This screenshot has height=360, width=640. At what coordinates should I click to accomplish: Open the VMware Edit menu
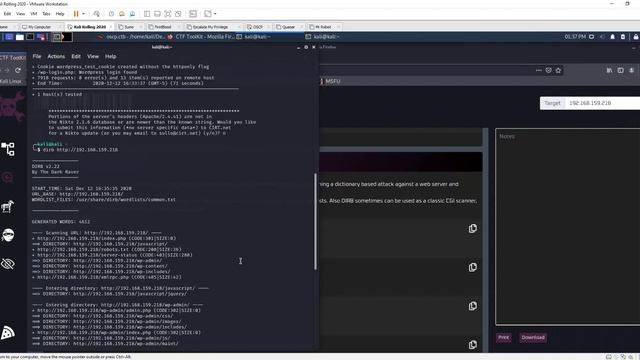point(7,14)
